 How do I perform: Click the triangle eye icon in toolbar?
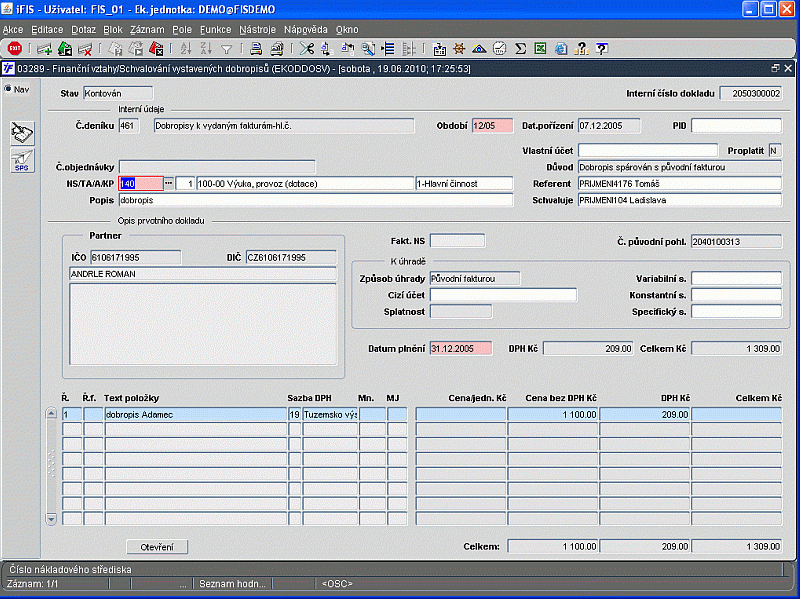(x=479, y=49)
